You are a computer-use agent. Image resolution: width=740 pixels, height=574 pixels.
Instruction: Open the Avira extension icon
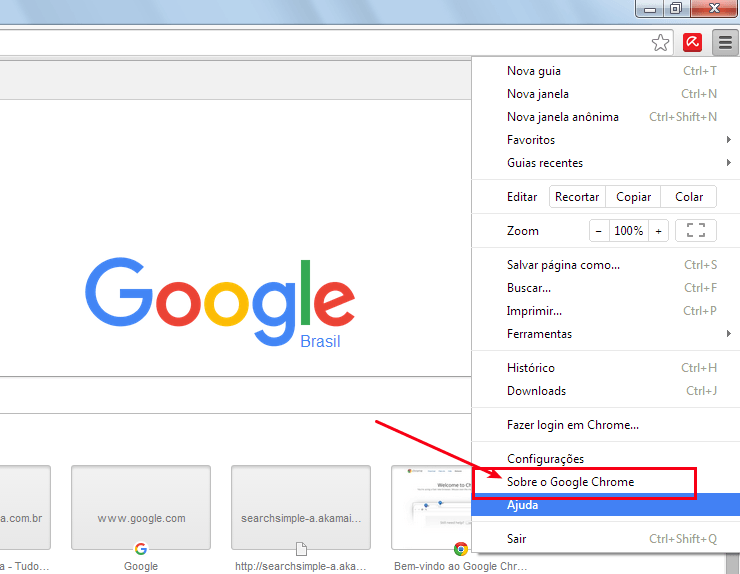pos(692,43)
